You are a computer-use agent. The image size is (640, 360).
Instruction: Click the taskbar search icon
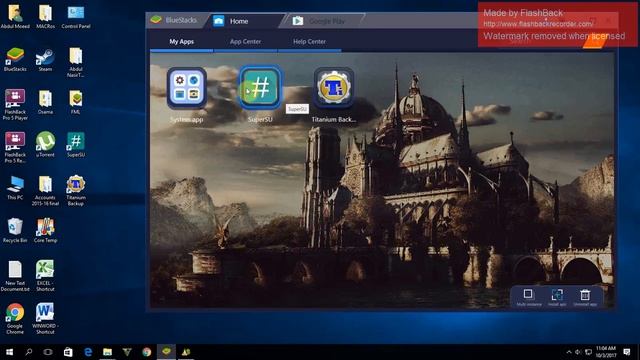coord(29,352)
